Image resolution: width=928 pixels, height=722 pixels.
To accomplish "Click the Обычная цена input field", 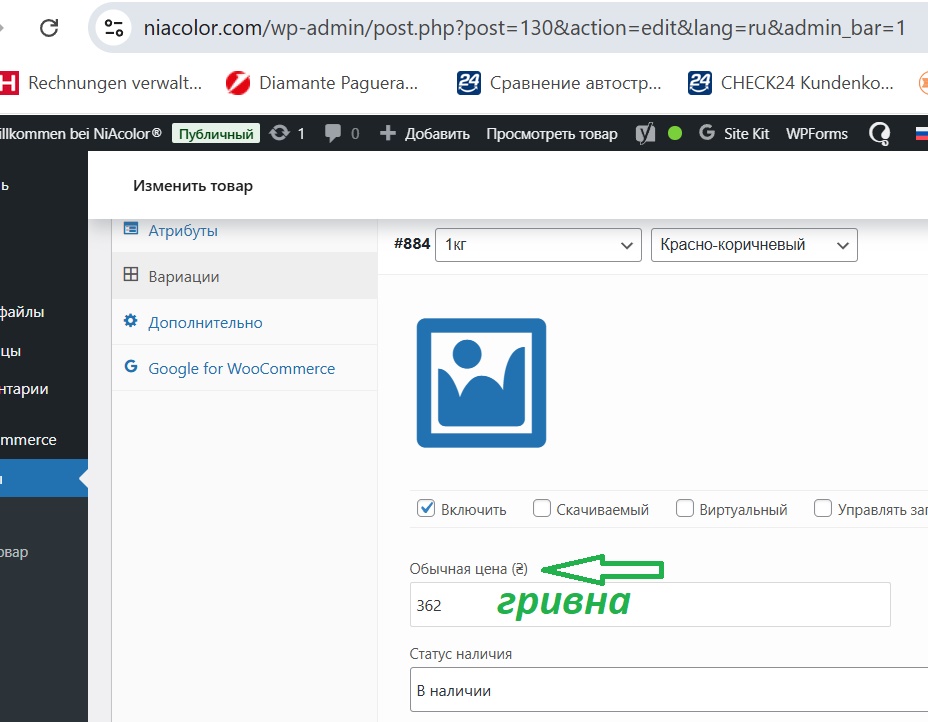I will tap(649, 606).
